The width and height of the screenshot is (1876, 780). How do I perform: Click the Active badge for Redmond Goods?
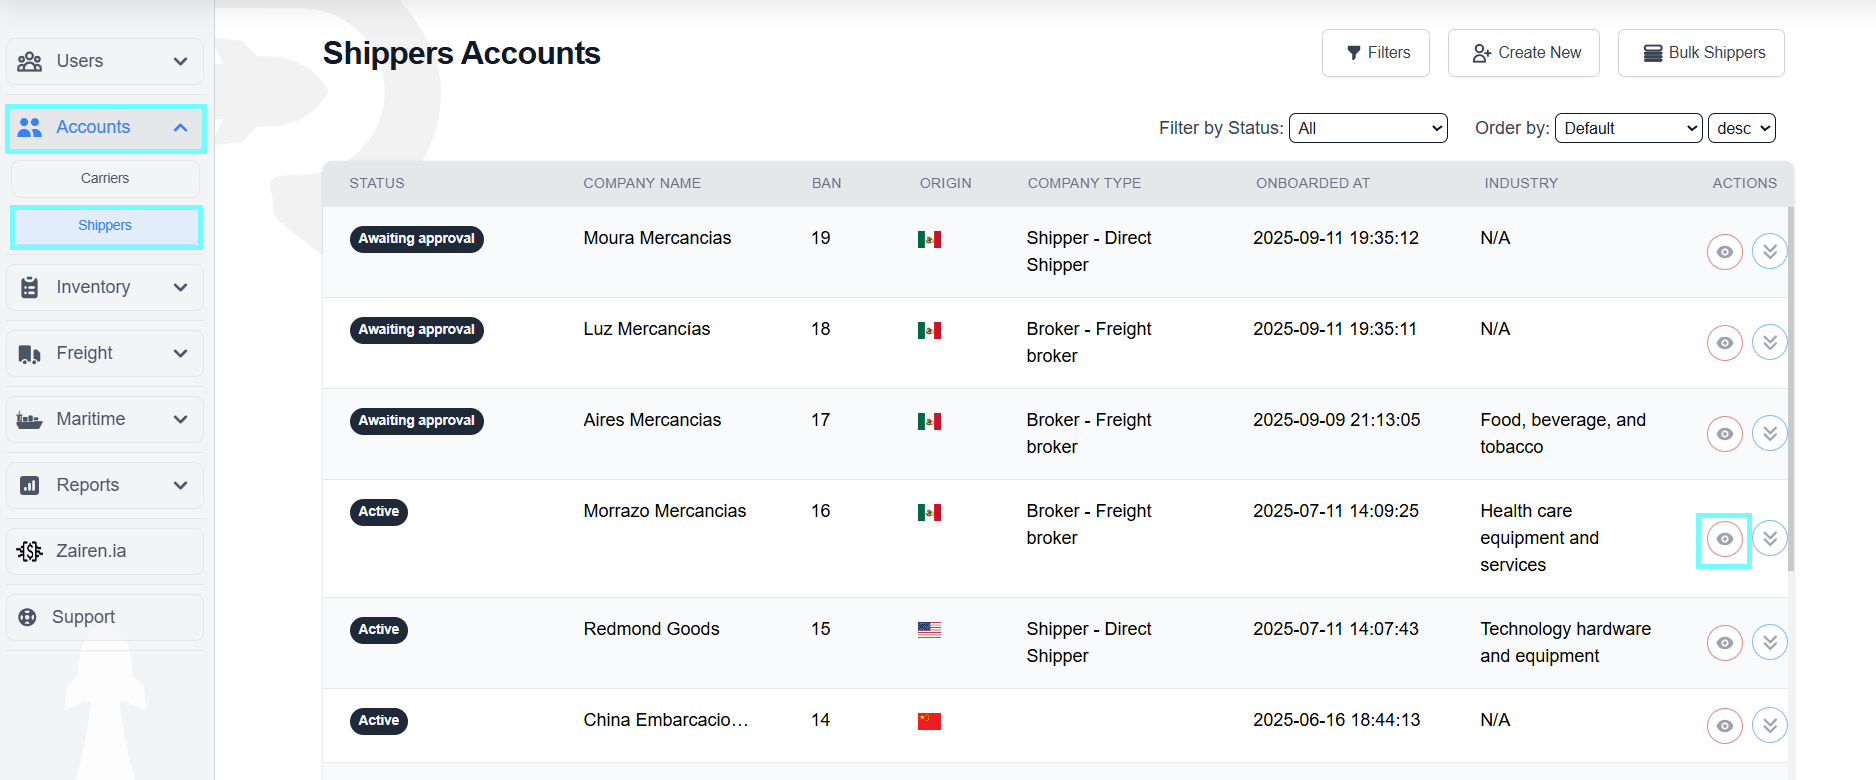(x=379, y=630)
